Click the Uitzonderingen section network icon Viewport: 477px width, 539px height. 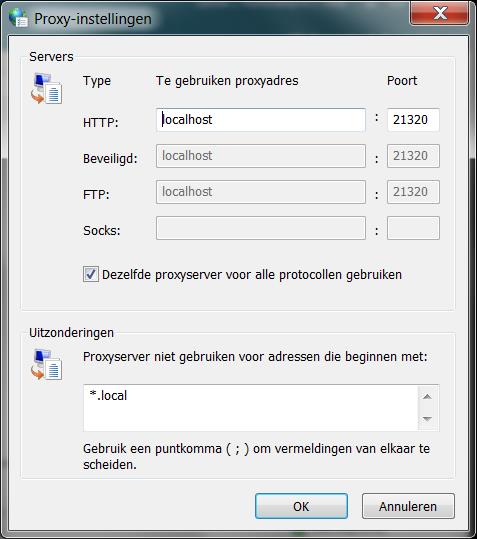click(x=46, y=364)
